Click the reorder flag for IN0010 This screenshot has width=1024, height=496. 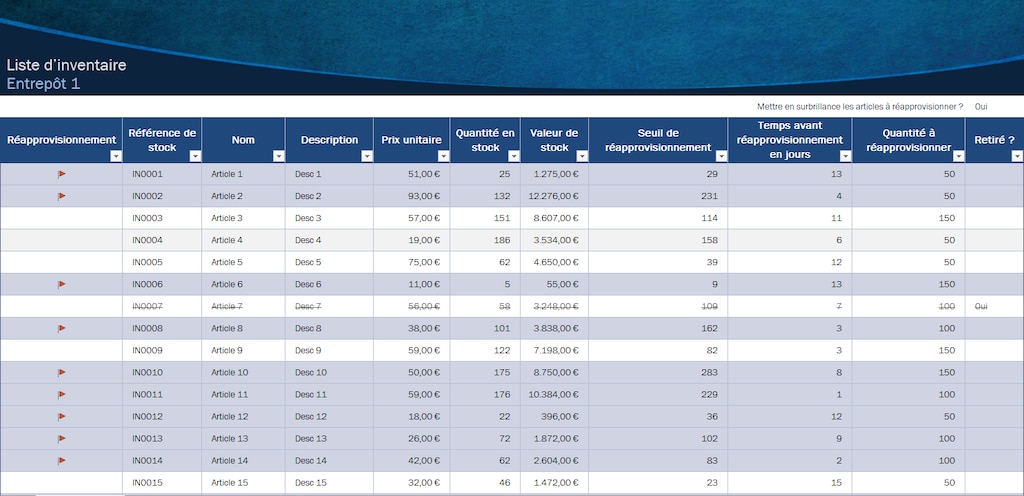(x=61, y=373)
